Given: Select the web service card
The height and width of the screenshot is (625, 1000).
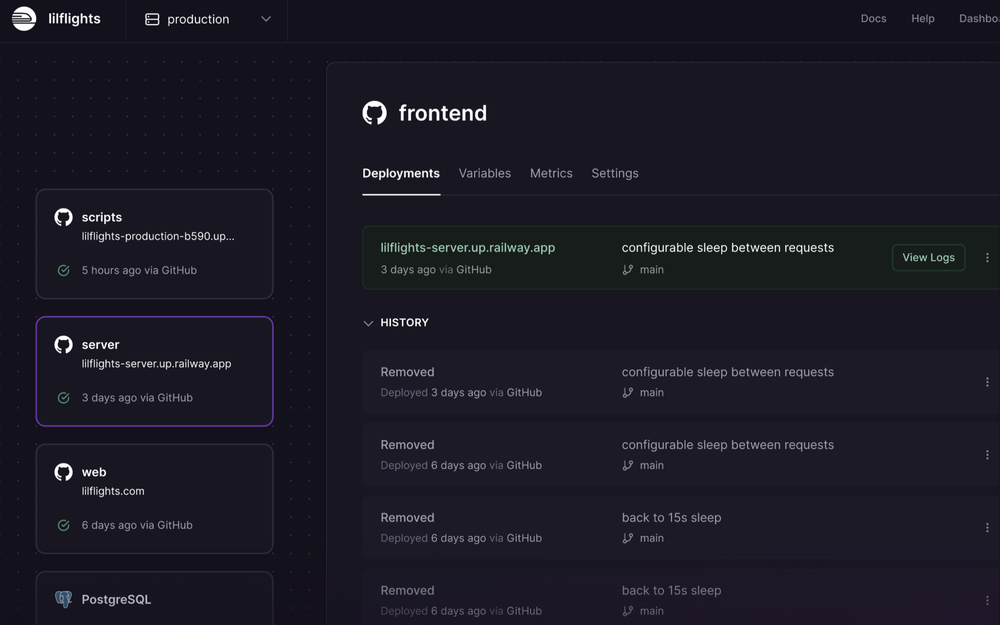Looking at the screenshot, I should coord(154,498).
